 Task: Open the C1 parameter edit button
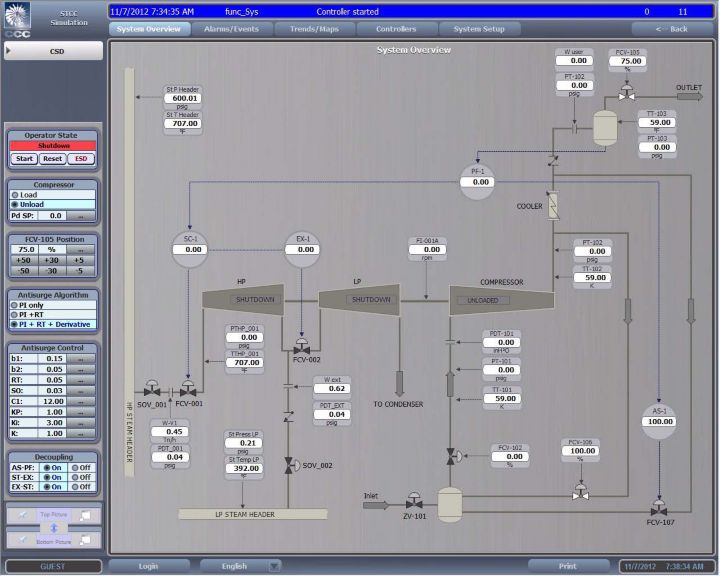[x=81, y=401]
